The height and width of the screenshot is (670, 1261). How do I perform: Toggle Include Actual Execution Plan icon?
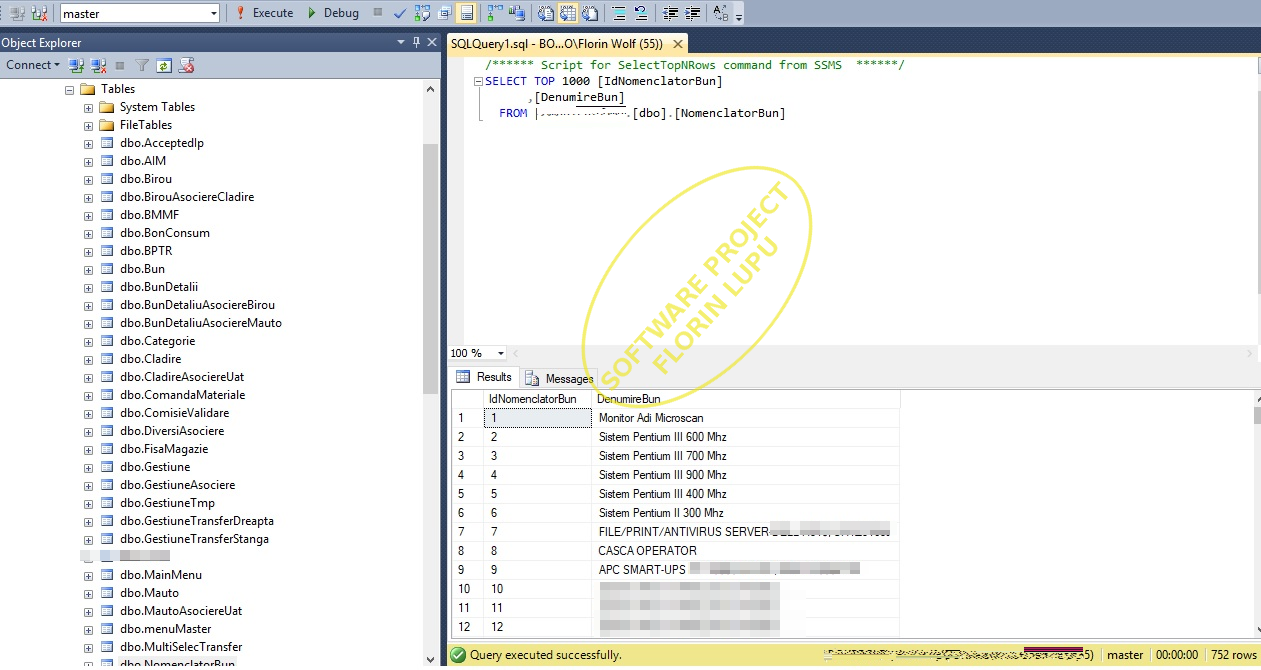[495, 13]
